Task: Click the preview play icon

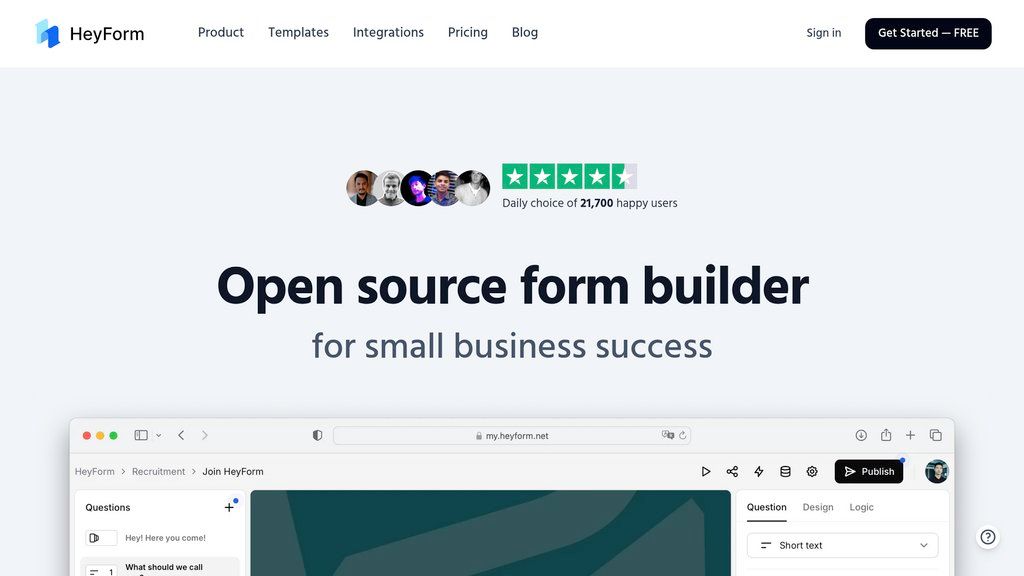Action: [x=705, y=472]
